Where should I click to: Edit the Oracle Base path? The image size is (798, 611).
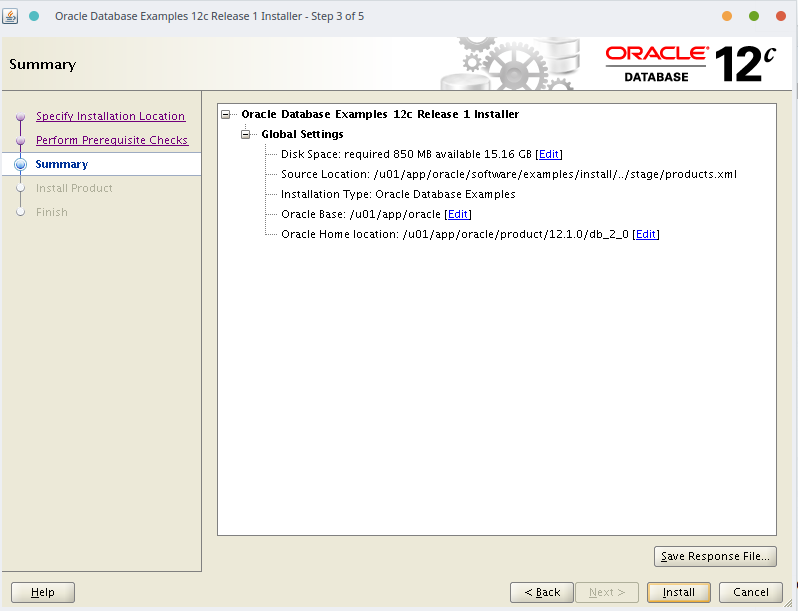tap(458, 214)
